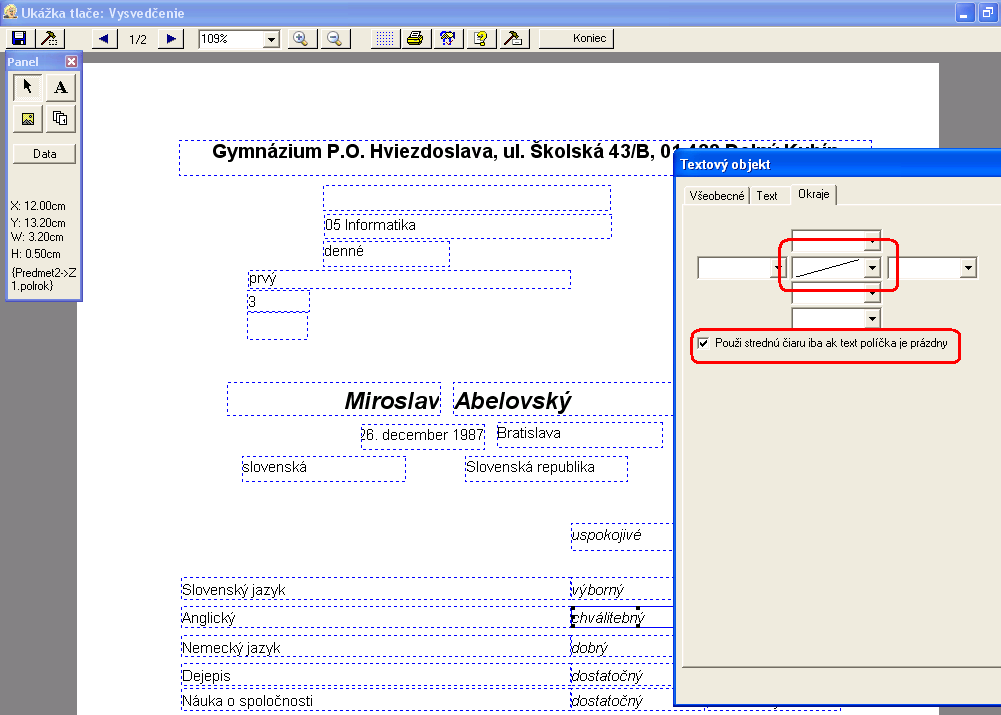Select the 'Slovenská republika' field
This screenshot has width=1001, height=715.
pyautogui.click(x=546, y=469)
